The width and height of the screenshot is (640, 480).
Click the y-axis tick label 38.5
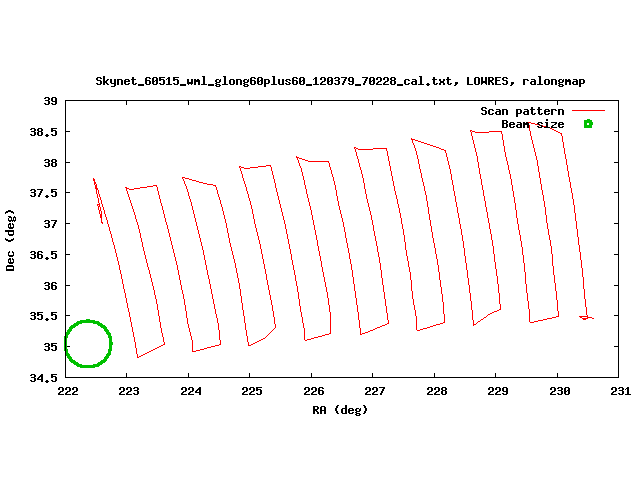43,132
